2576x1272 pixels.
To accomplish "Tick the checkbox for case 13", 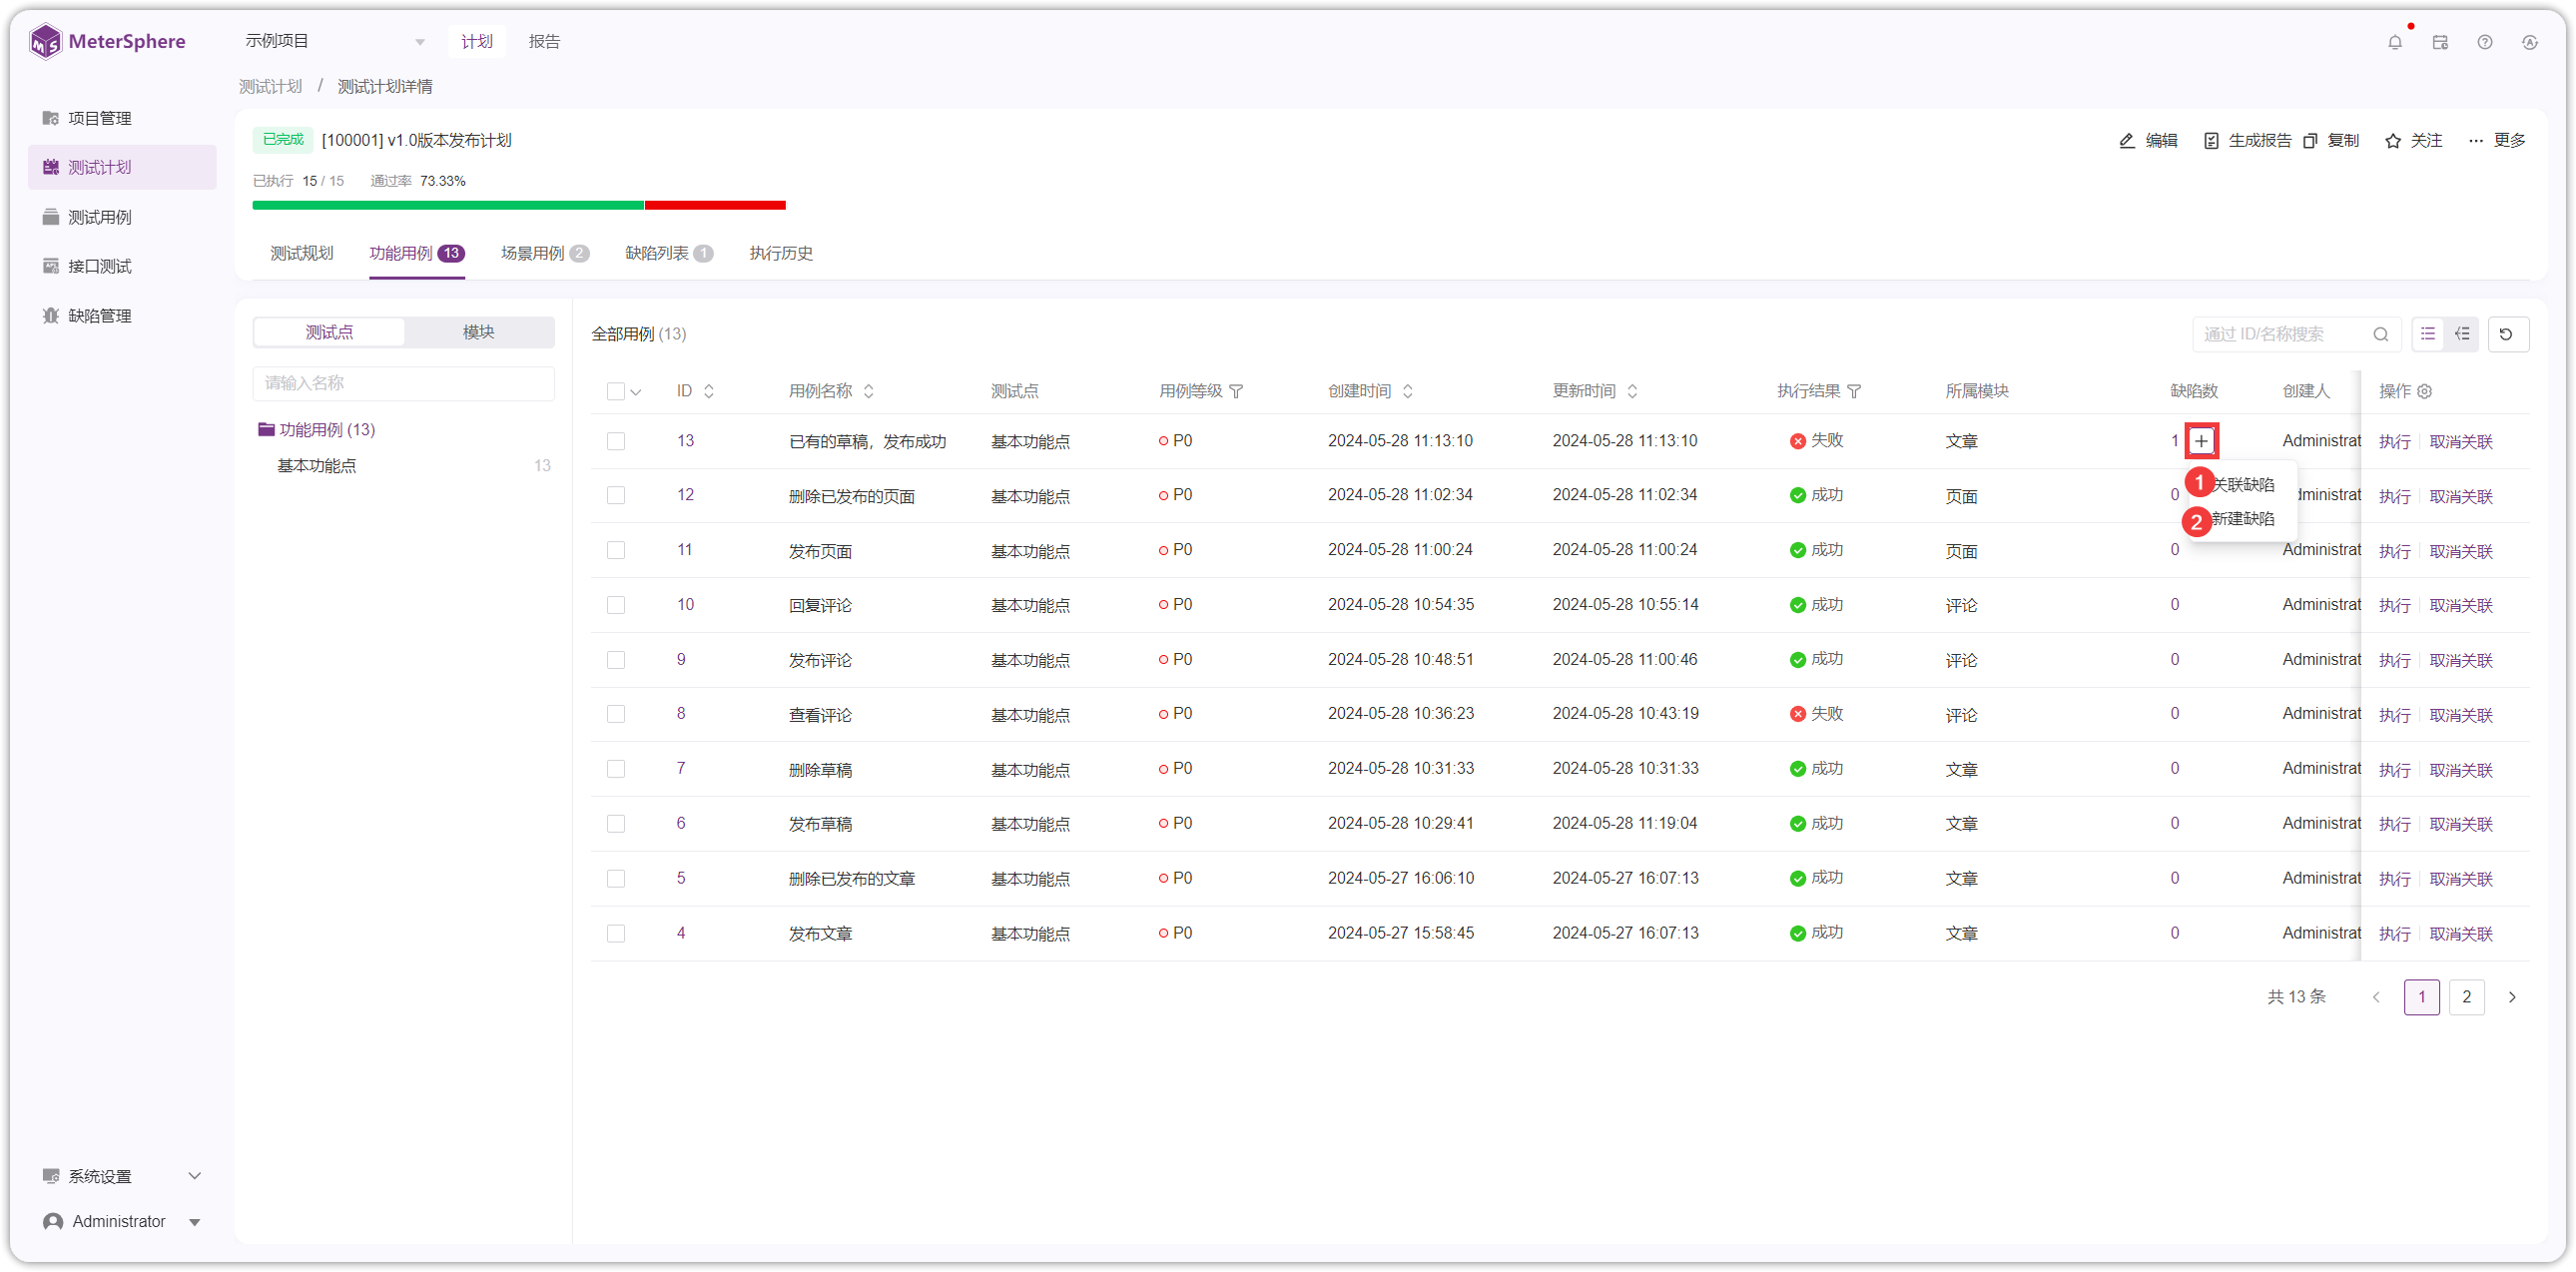I will (x=616, y=441).
